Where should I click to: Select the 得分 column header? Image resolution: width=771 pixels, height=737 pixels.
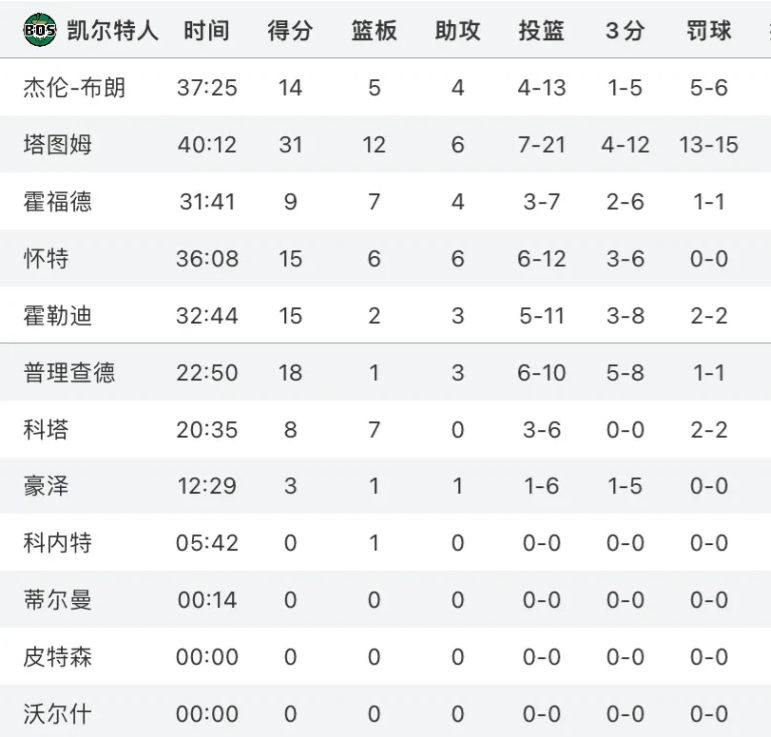pyautogui.click(x=290, y=30)
